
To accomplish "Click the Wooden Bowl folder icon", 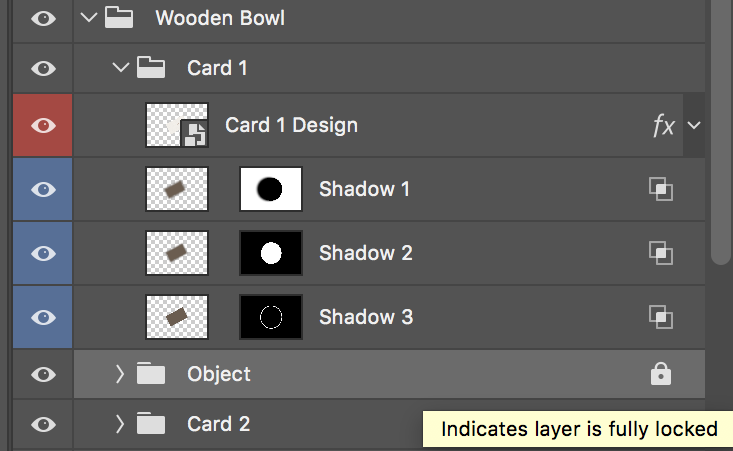I will (x=119, y=17).
